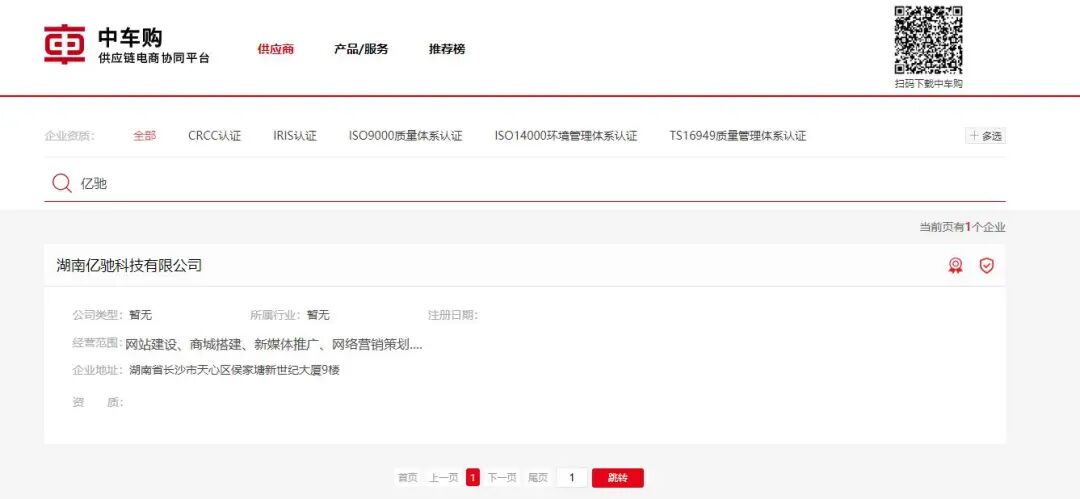Click the 所属行业 label
Screen dimensions: 1080x499
pyautogui.click(x=276, y=316)
